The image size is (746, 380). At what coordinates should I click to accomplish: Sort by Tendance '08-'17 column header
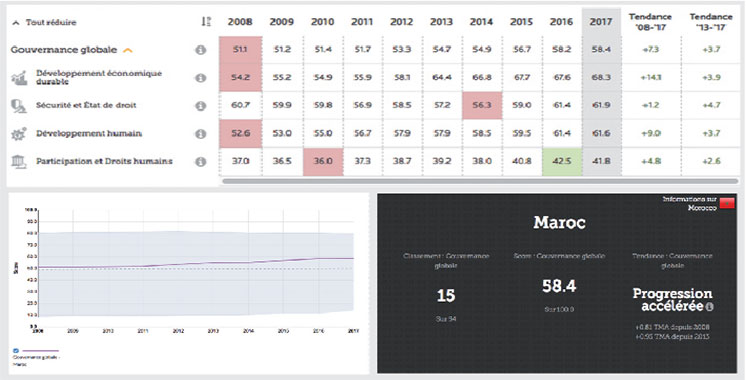tap(650, 22)
